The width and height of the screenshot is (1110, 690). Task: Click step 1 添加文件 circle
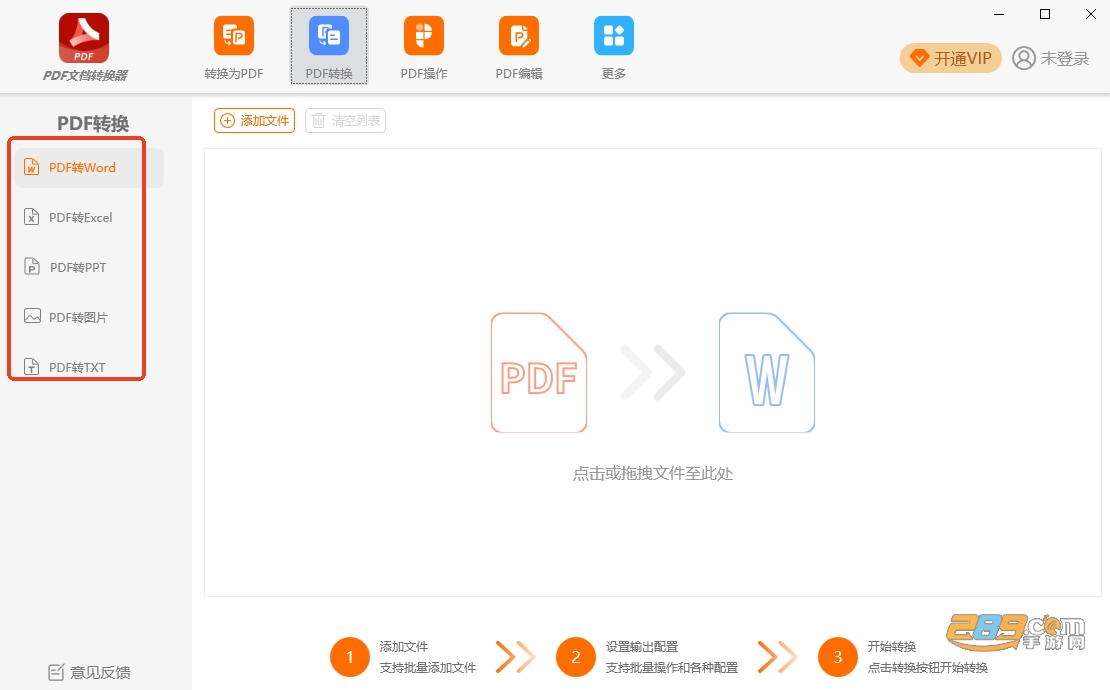[x=350, y=657]
